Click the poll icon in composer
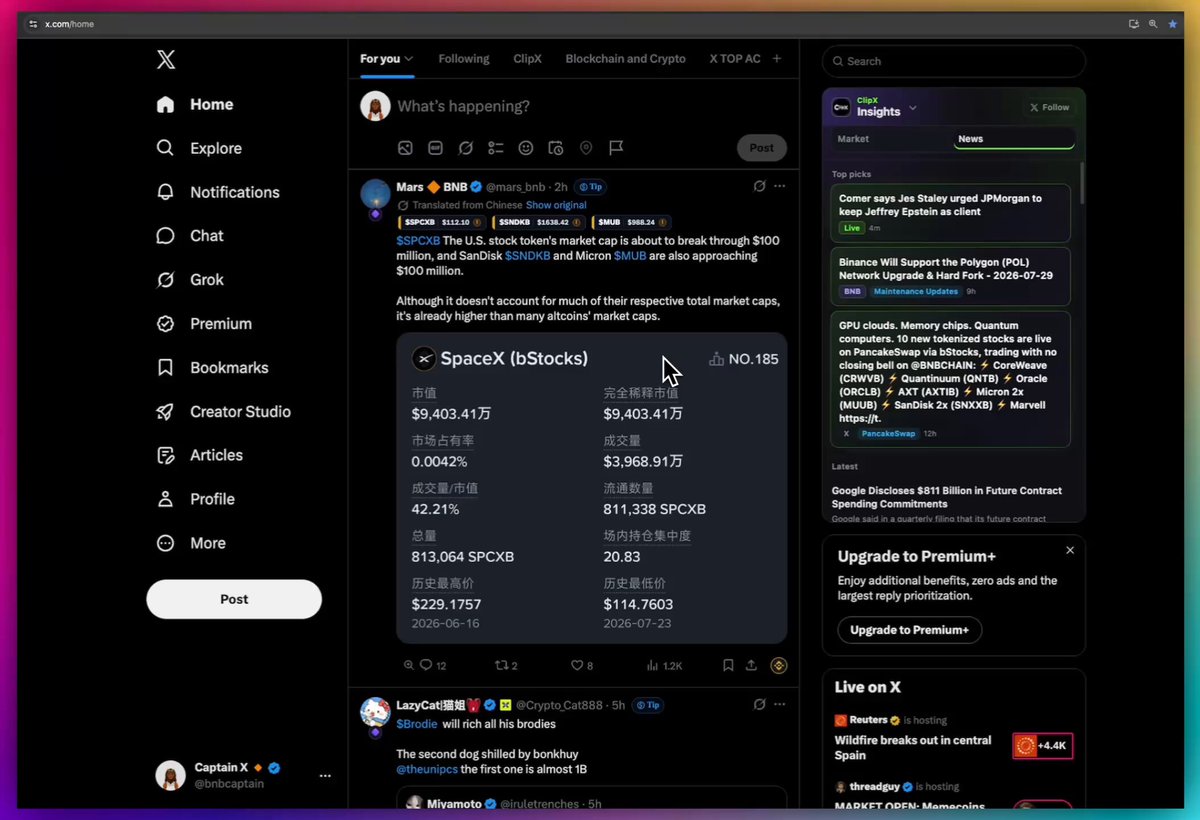 pyautogui.click(x=495, y=148)
